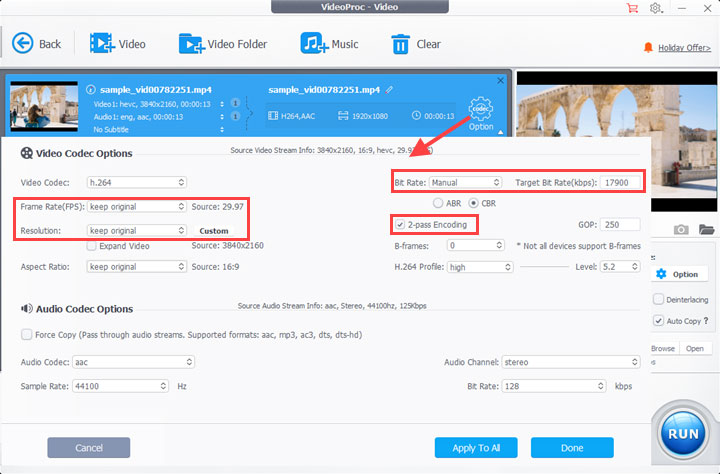
Task: Open the Holiday Offer link
Action: pyautogui.click(x=684, y=48)
